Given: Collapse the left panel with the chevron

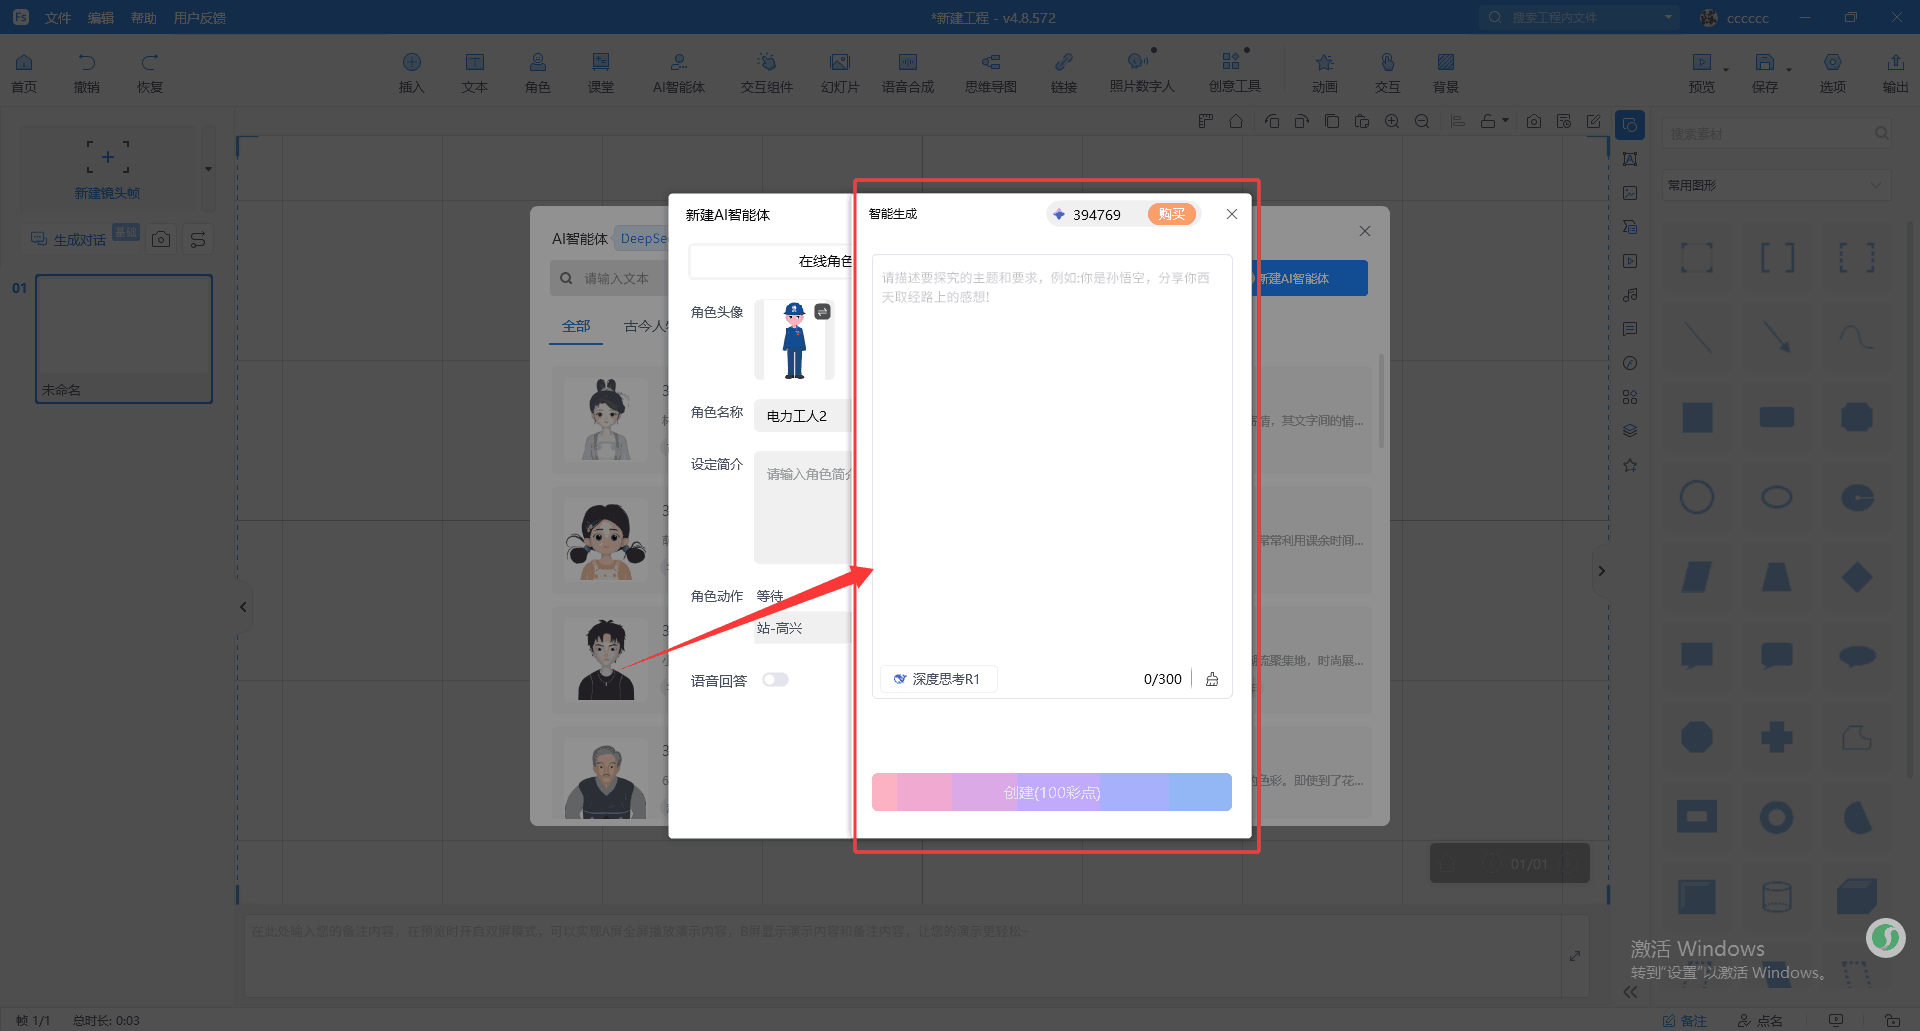Looking at the screenshot, I should 243,607.
